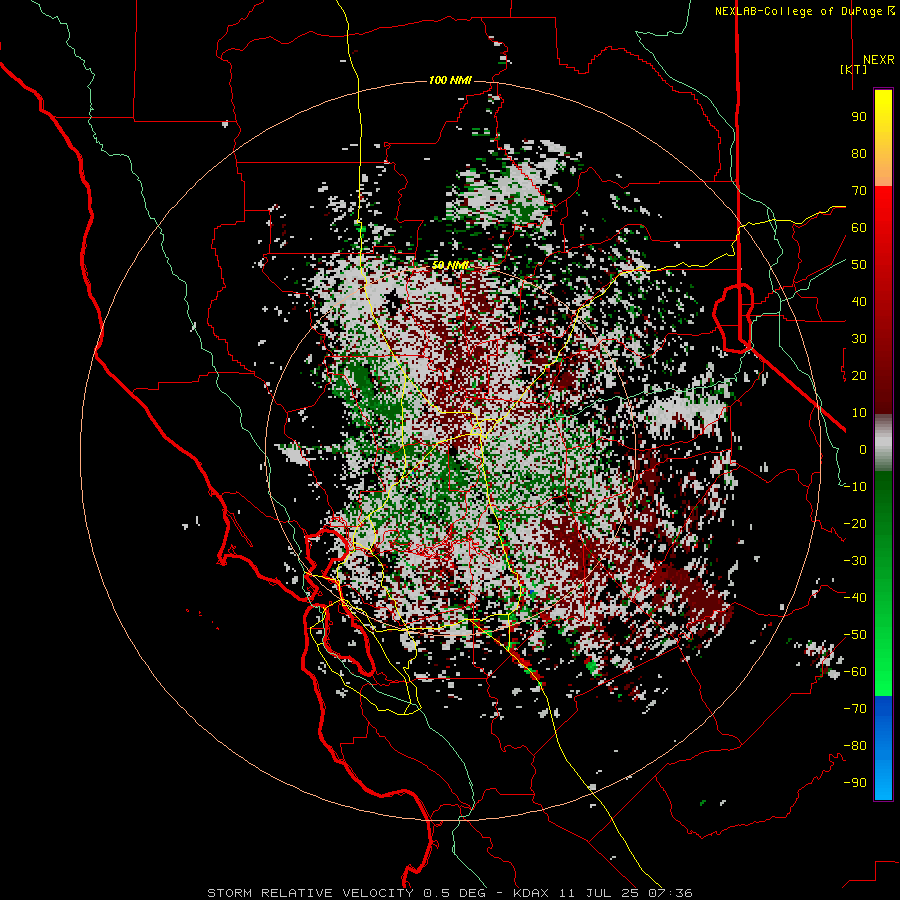Click the -30 value on the velocity scale
The height and width of the screenshot is (900, 900).
tap(855, 561)
